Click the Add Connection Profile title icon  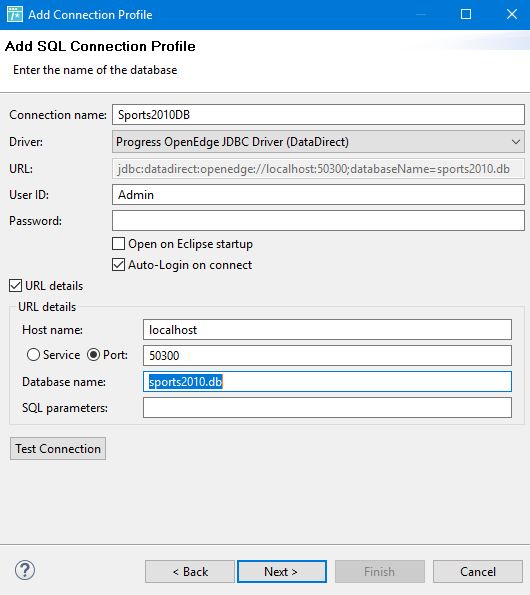[x=15, y=14]
